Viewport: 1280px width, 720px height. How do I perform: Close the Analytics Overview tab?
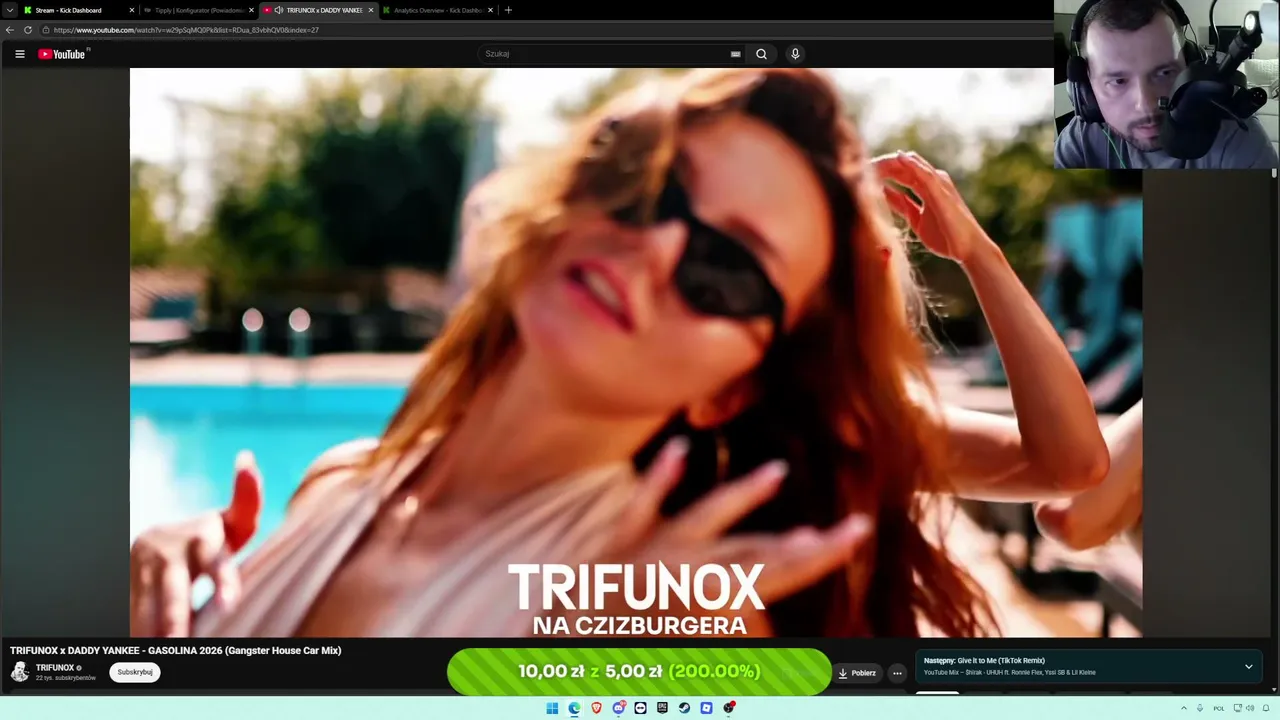tap(490, 10)
